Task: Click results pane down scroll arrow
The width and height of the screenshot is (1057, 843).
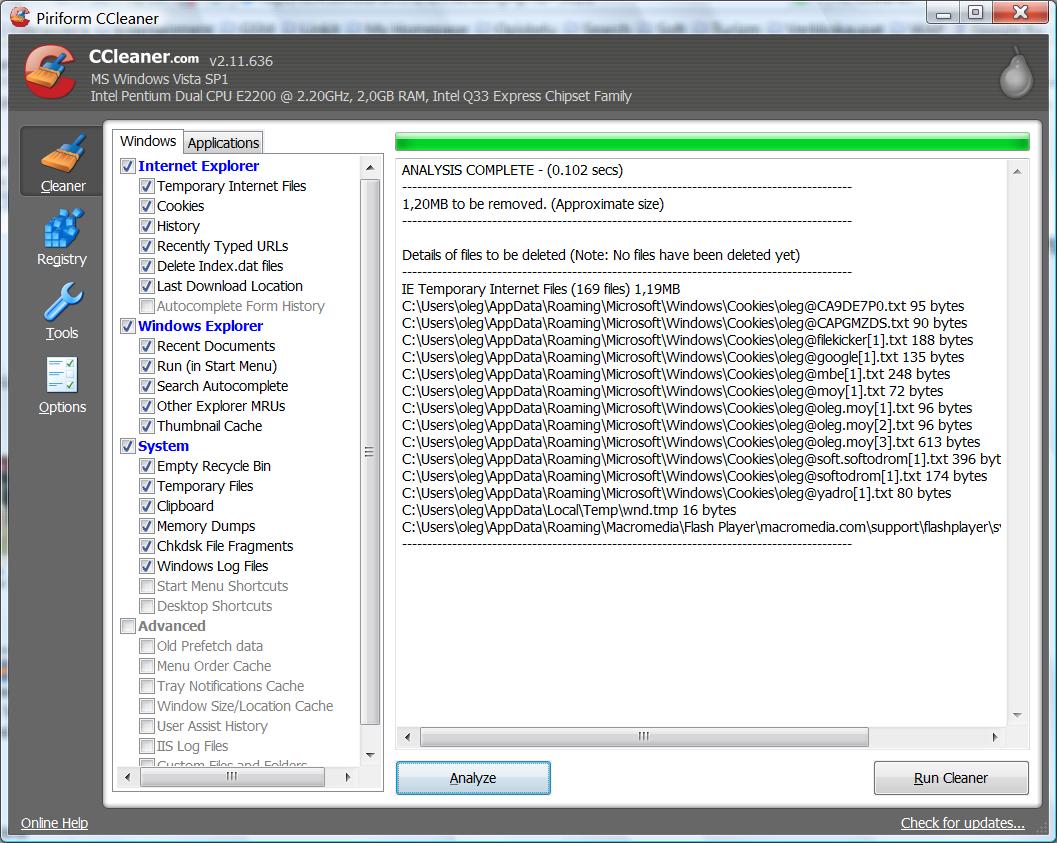Action: [x=1017, y=715]
